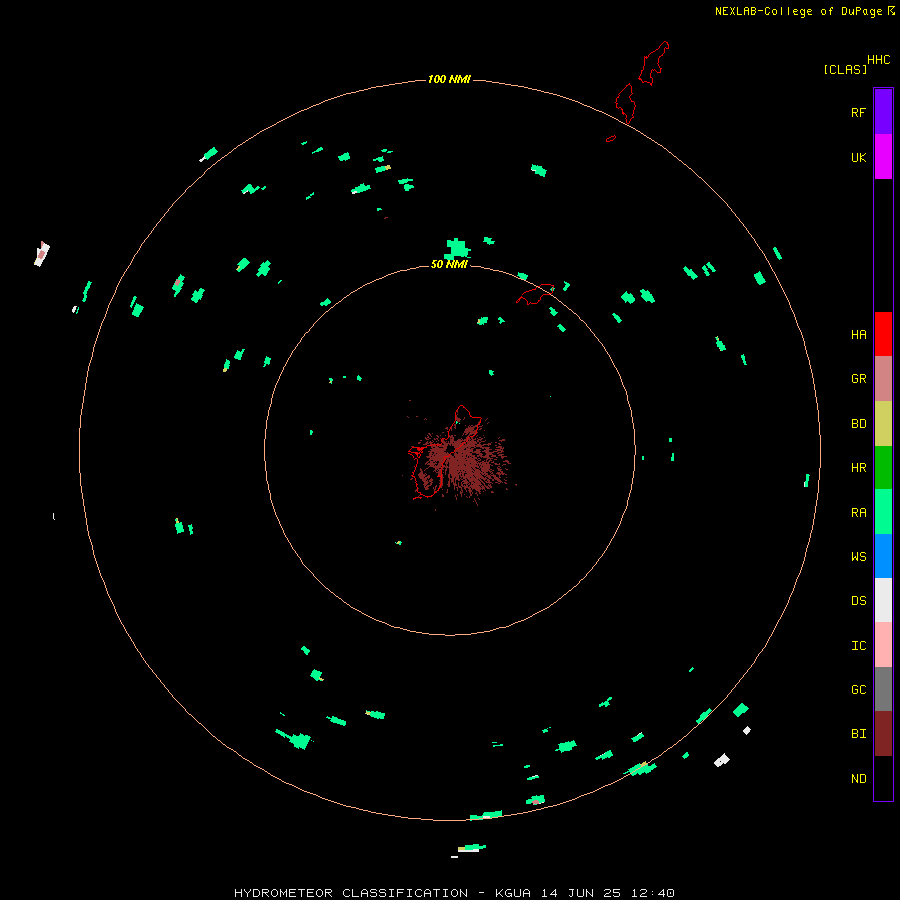
Task: Click the BI brown legend swatch
Action: coord(883,734)
